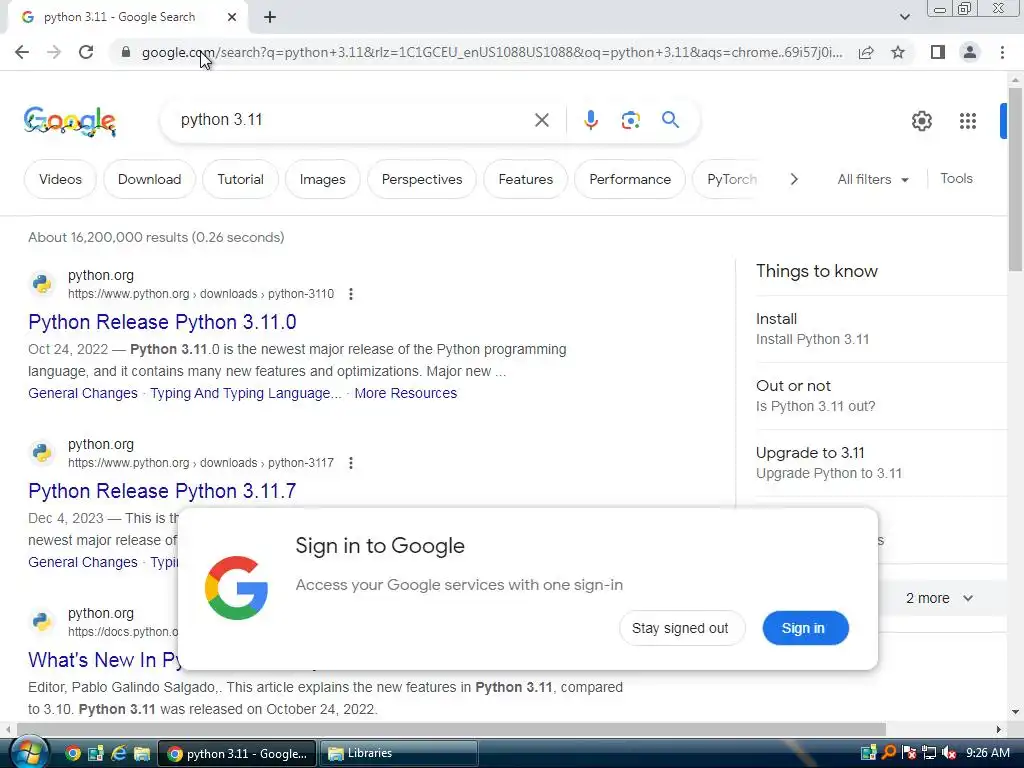Open the search Tools option

tap(956, 178)
